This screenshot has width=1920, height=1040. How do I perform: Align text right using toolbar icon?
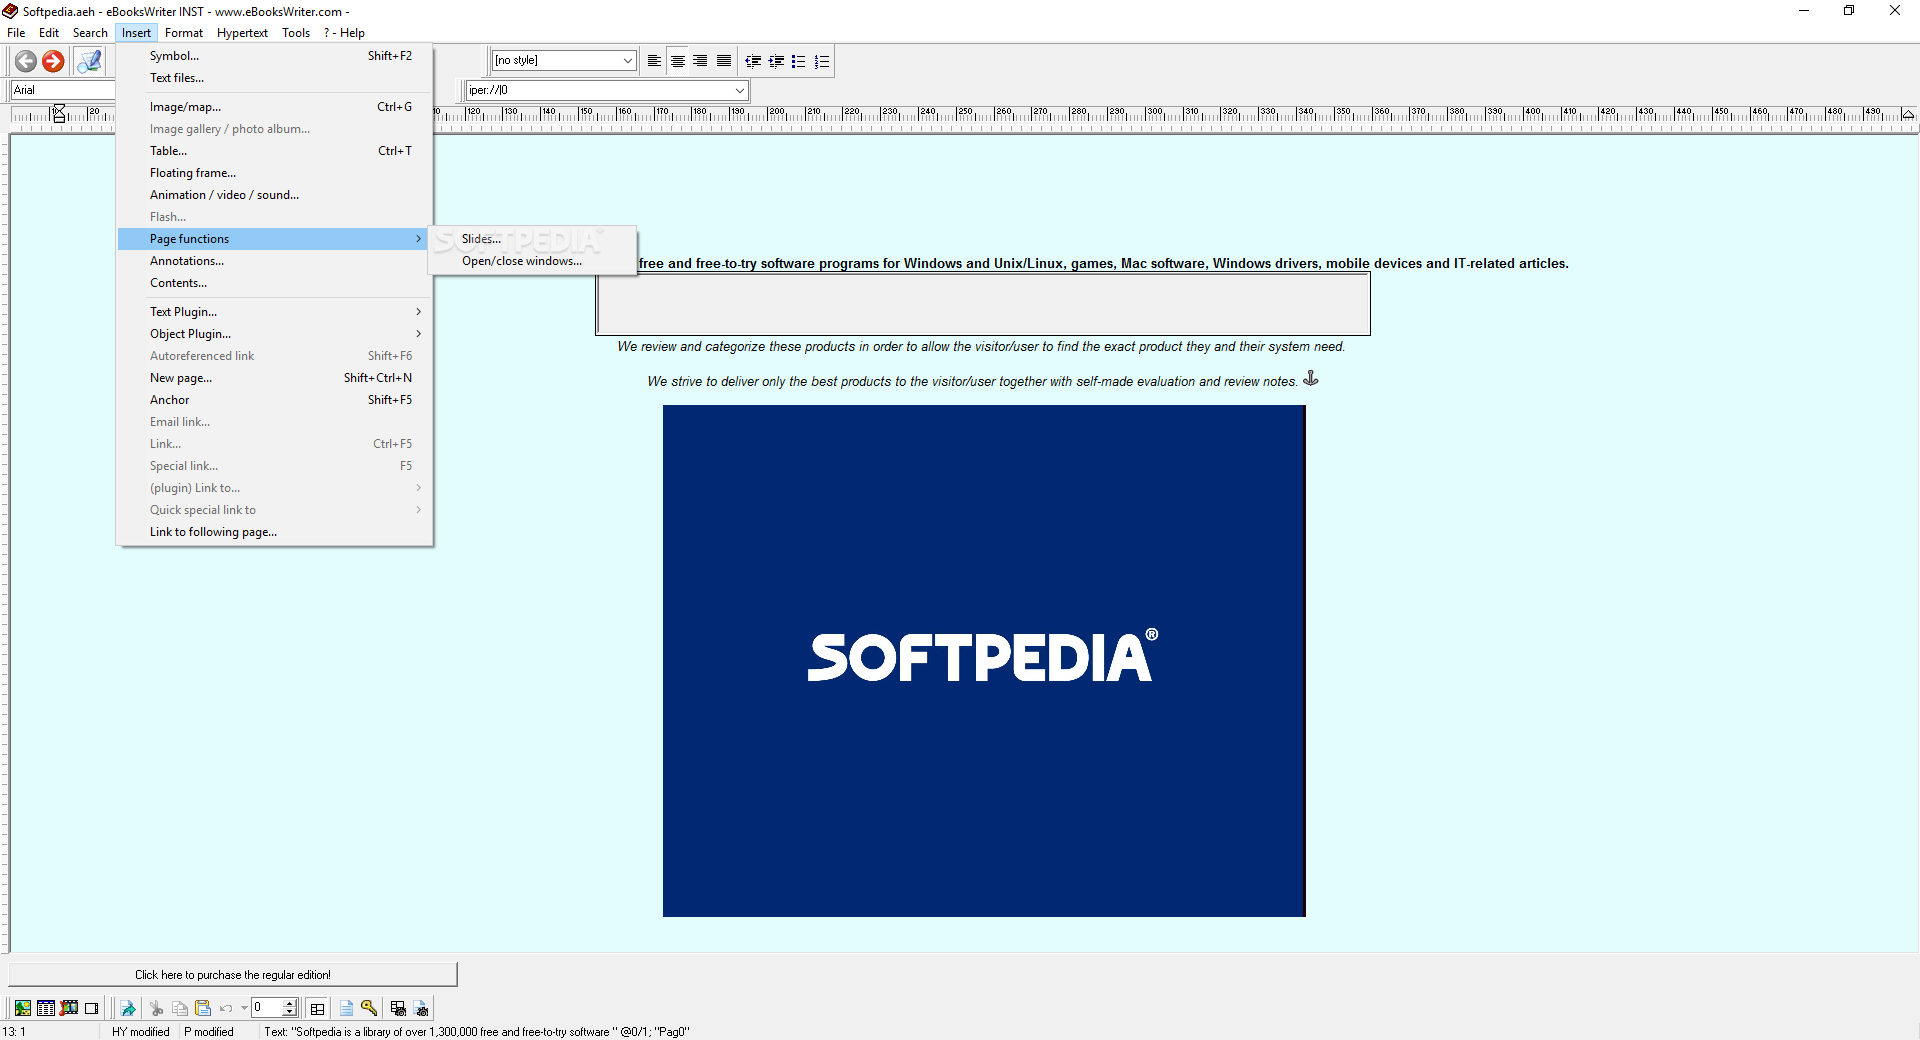click(700, 61)
